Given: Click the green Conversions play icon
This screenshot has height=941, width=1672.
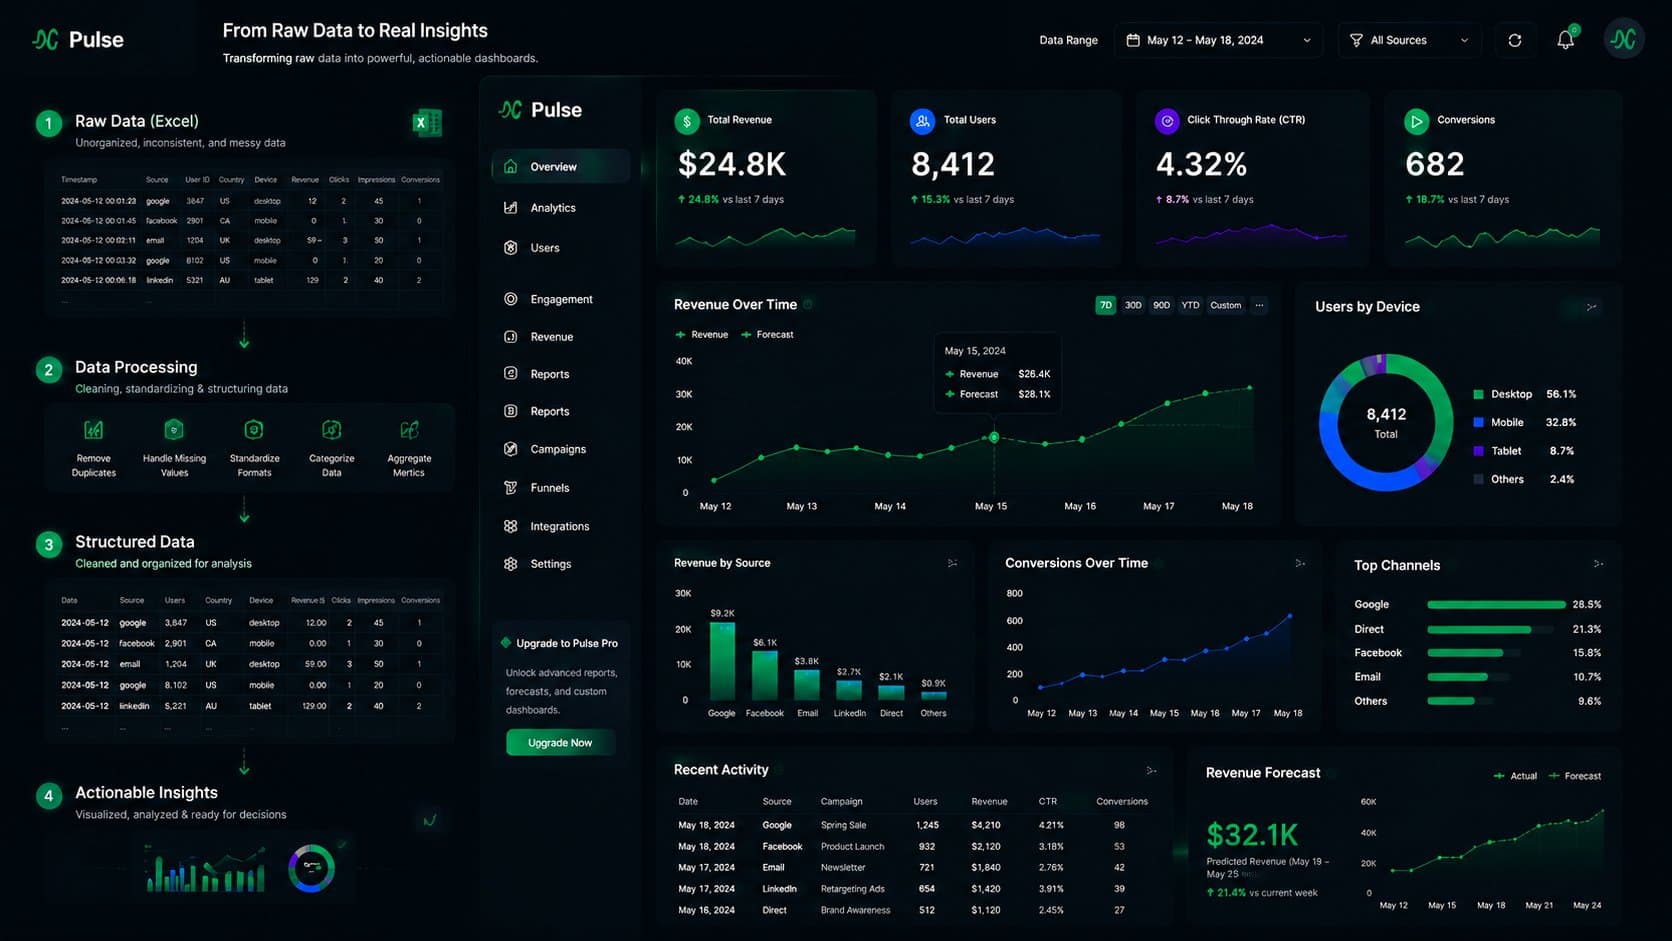Looking at the screenshot, I should [1416, 121].
